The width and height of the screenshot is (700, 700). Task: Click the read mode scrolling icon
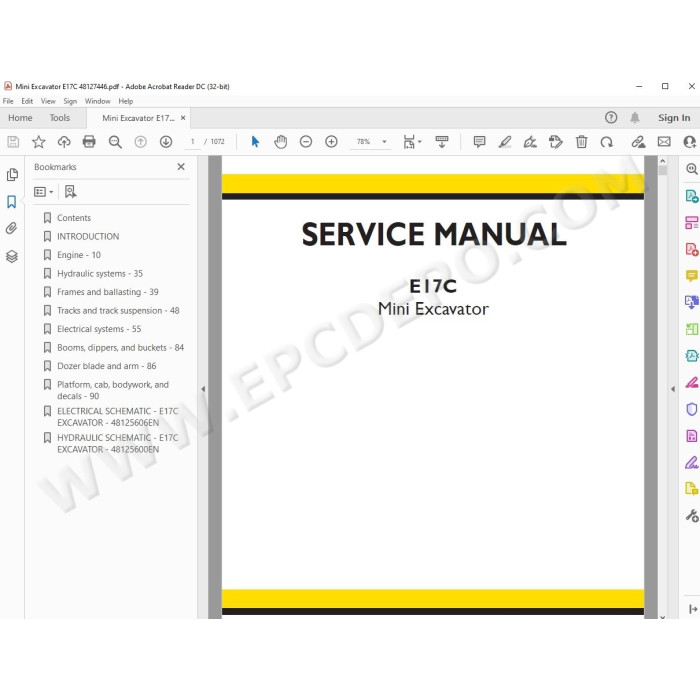442,142
